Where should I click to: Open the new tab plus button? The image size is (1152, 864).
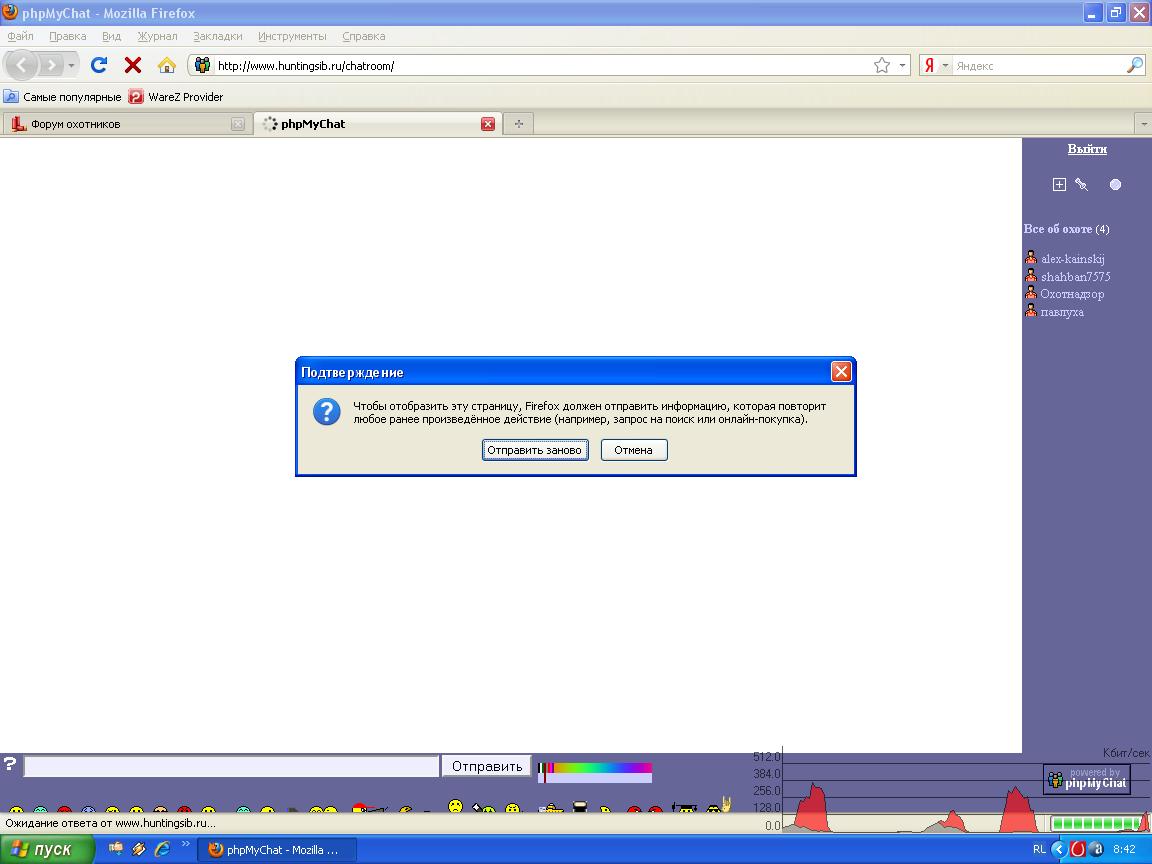(518, 124)
